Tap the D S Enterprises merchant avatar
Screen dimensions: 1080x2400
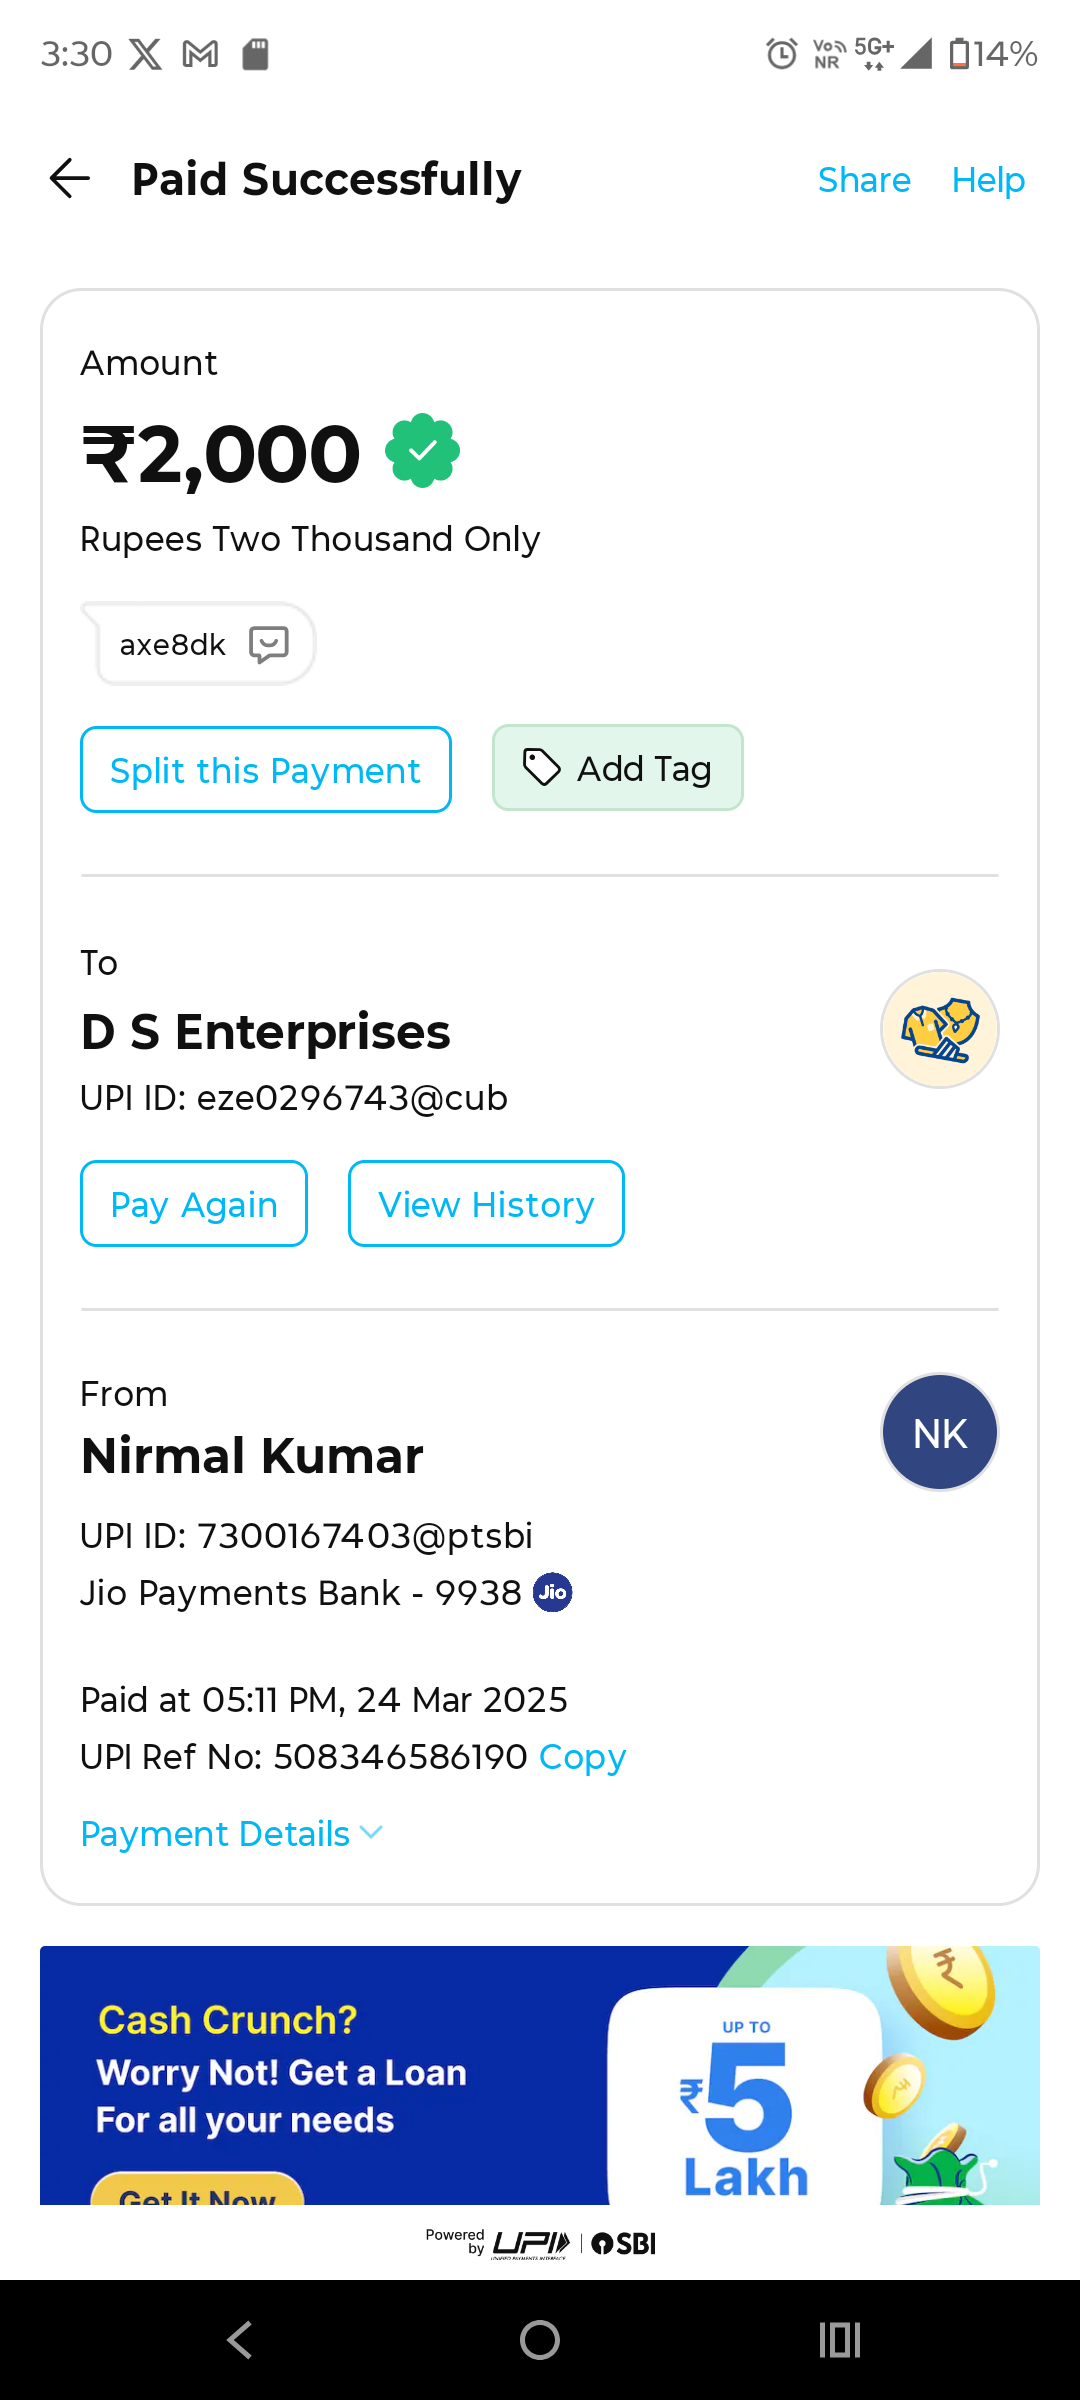(939, 1029)
